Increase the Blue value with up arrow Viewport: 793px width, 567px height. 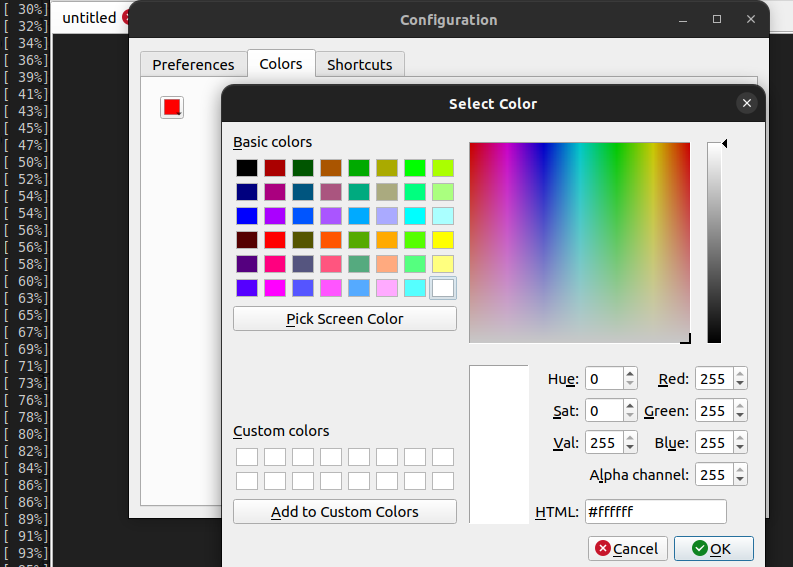coord(740,438)
